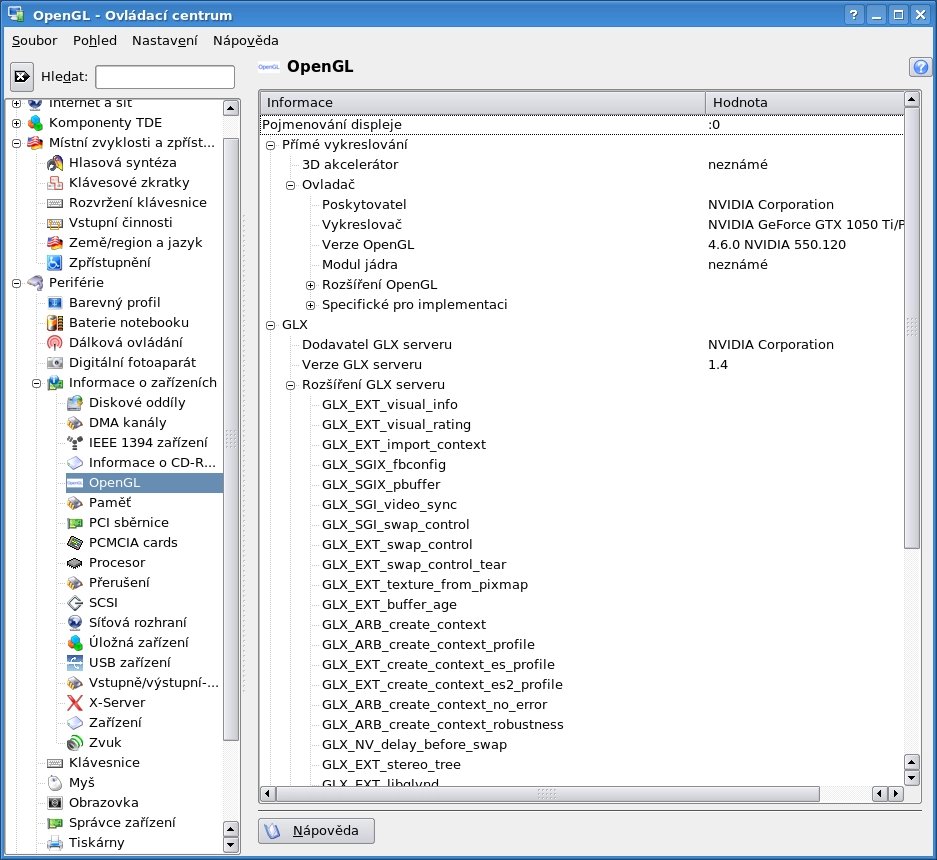Select the Verze OpenGL row

(x=582, y=245)
